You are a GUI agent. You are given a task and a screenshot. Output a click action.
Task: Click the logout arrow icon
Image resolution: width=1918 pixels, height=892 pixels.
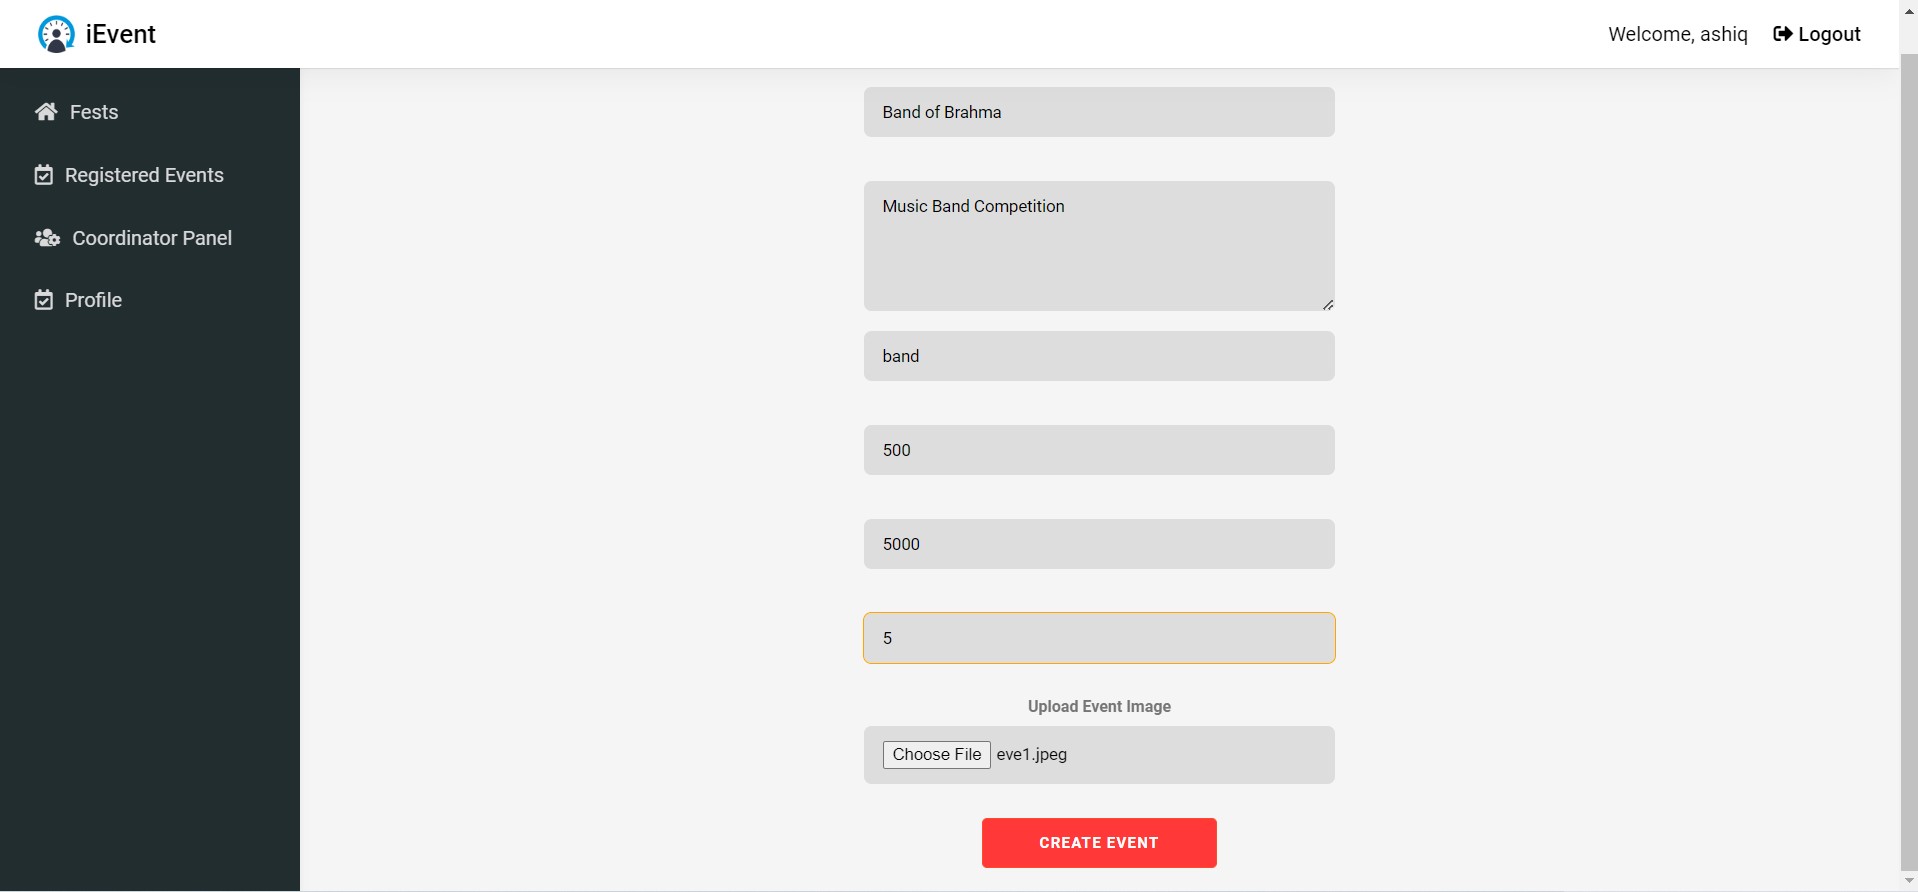(1783, 33)
